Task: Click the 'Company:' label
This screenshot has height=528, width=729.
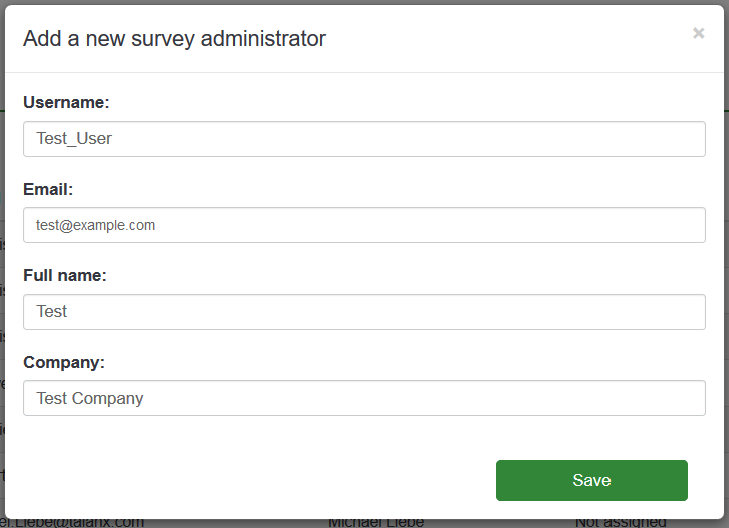Action: tap(64, 362)
